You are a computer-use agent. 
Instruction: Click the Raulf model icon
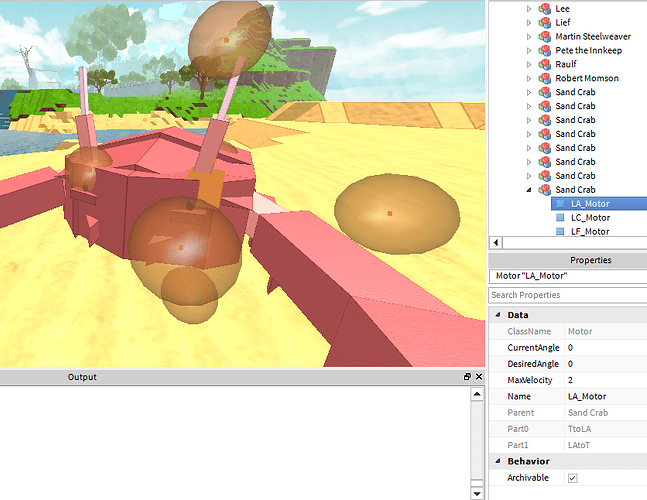[x=545, y=64]
